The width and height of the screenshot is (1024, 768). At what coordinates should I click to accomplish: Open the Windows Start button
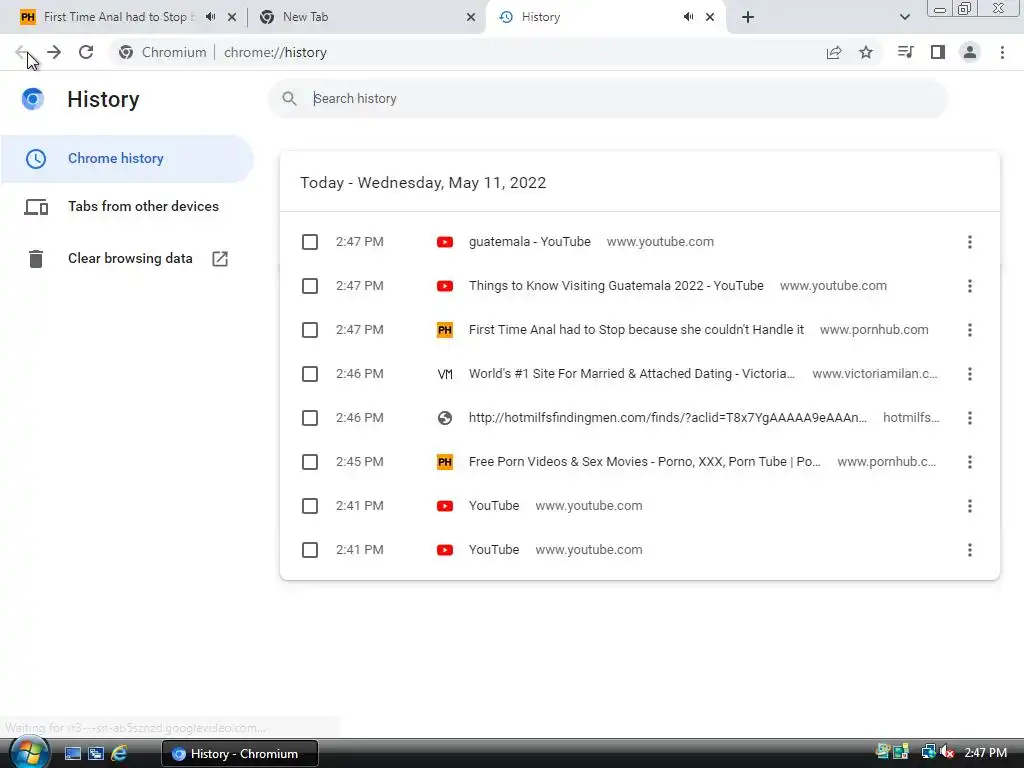pos(29,753)
